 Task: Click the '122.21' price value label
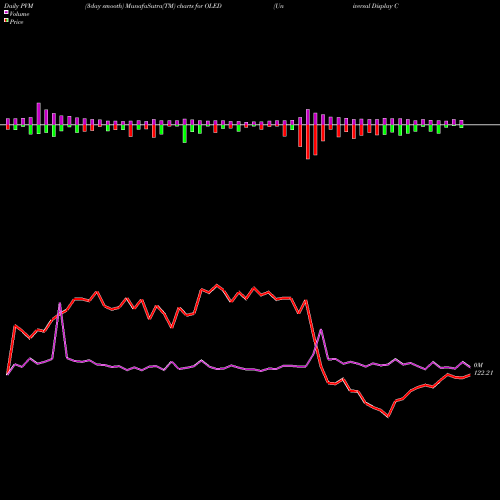click(483, 373)
